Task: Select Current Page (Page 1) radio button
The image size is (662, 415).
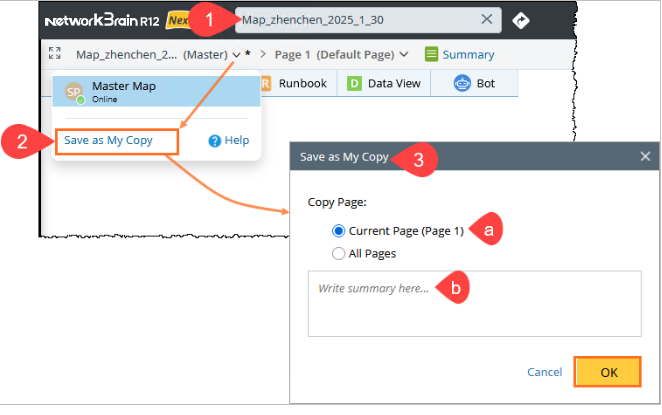Action: [338, 231]
